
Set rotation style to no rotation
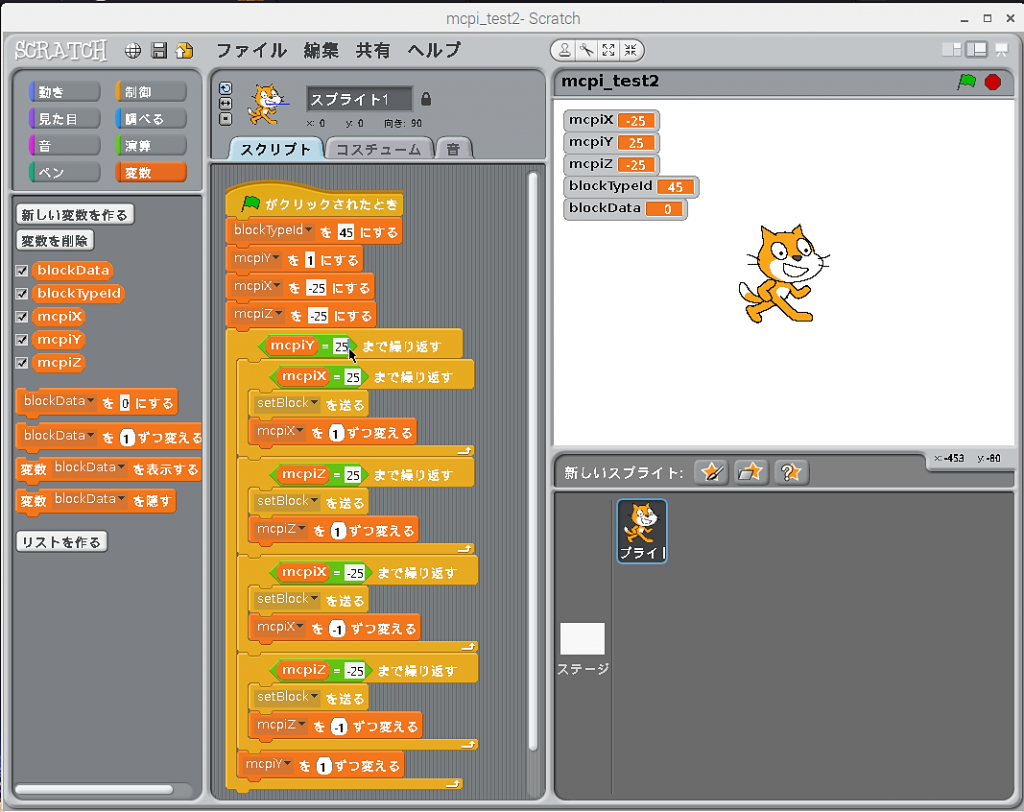coord(225,119)
